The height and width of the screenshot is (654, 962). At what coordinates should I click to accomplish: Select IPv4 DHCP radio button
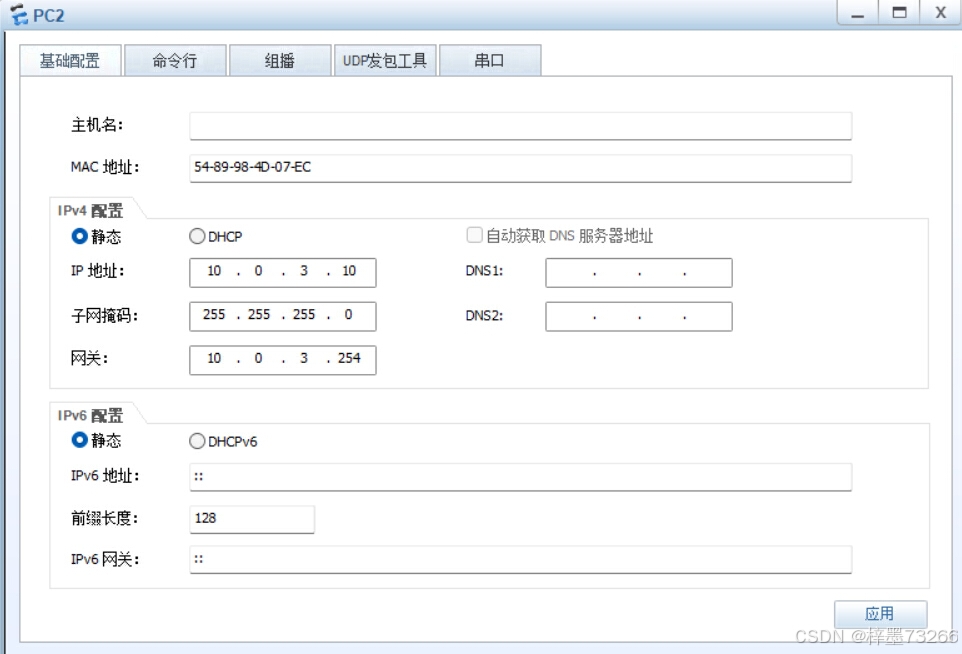click(x=197, y=236)
